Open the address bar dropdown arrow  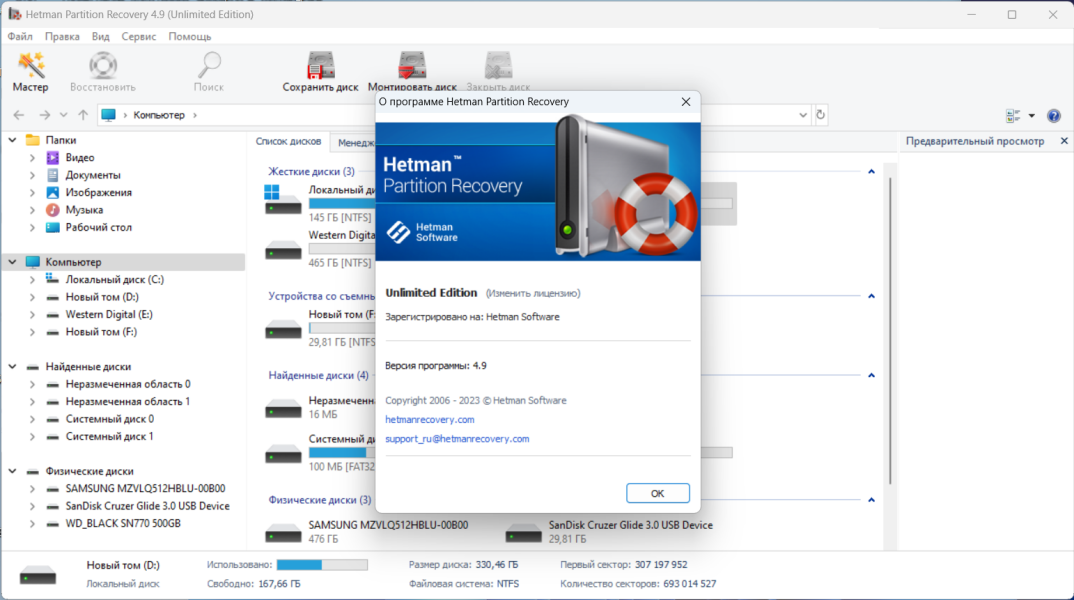point(803,115)
